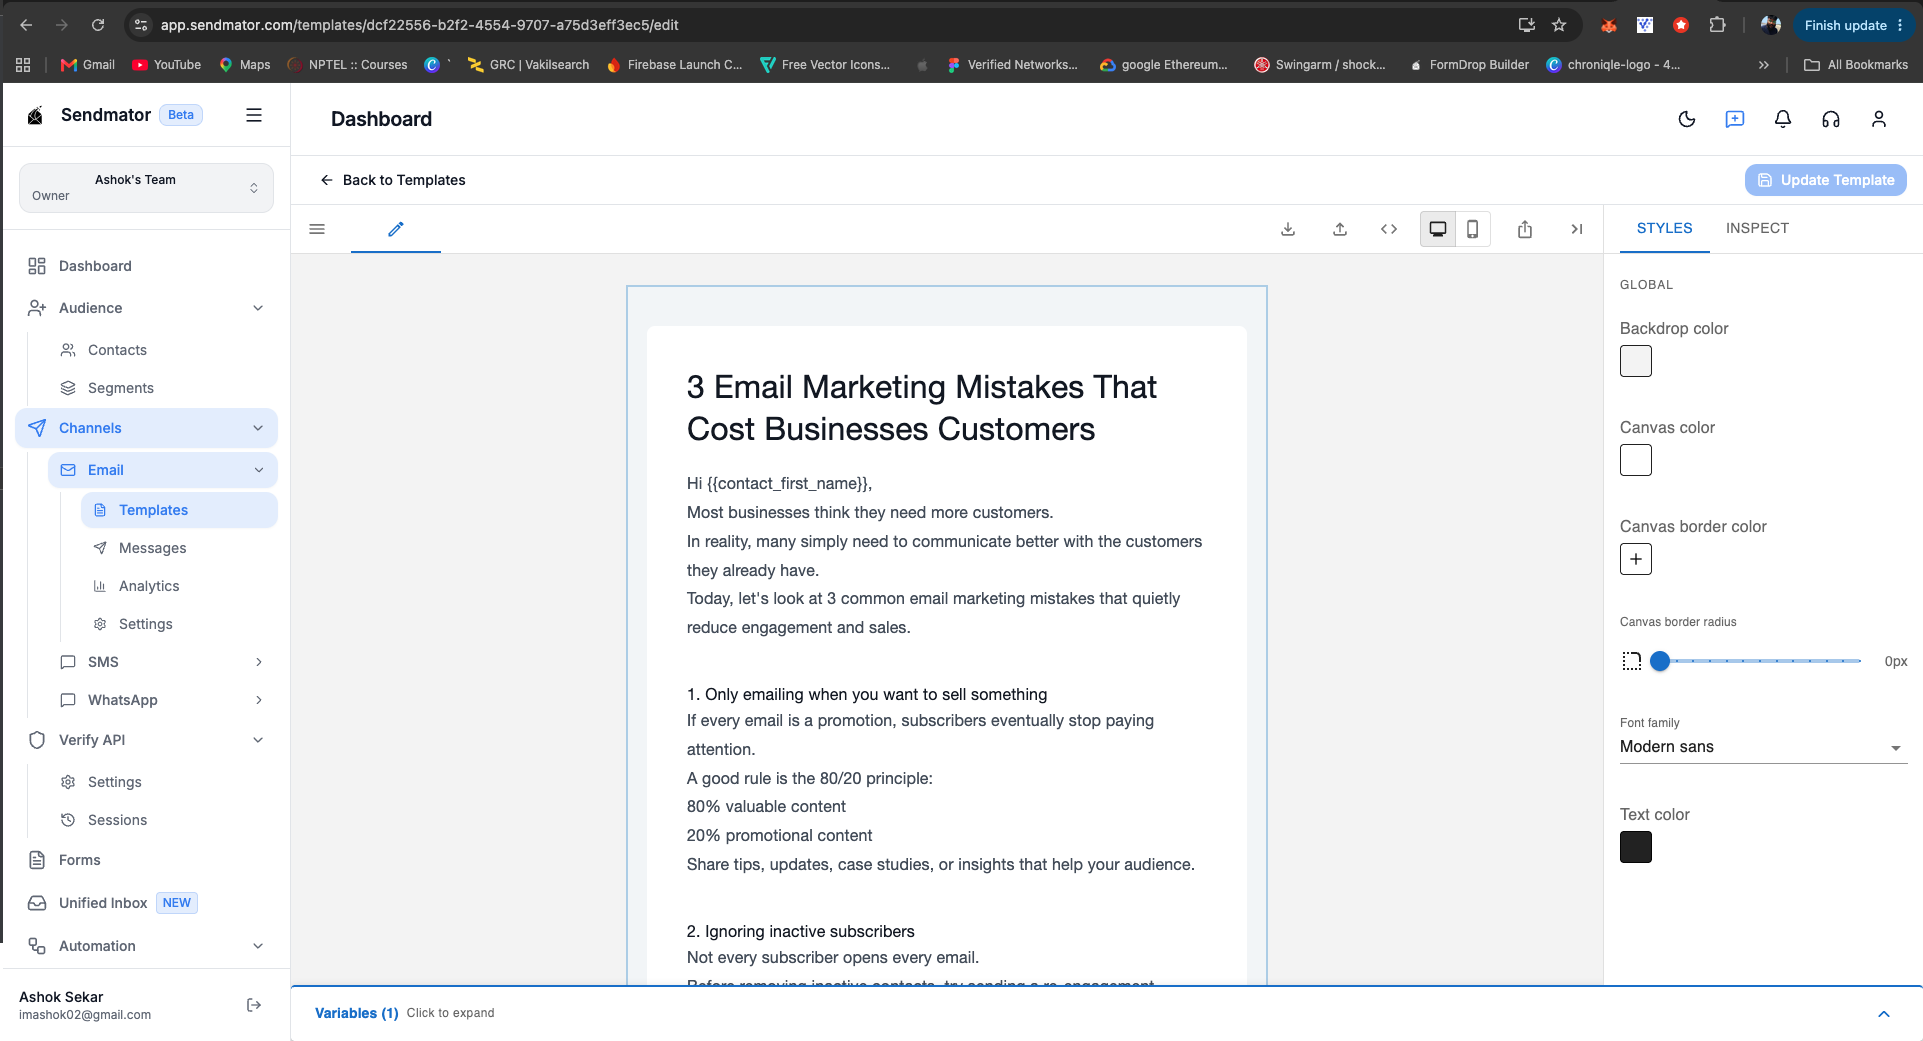Open Verify API Settings item
The image size is (1923, 1041).
pyautogui.click(x=115, y=782)
